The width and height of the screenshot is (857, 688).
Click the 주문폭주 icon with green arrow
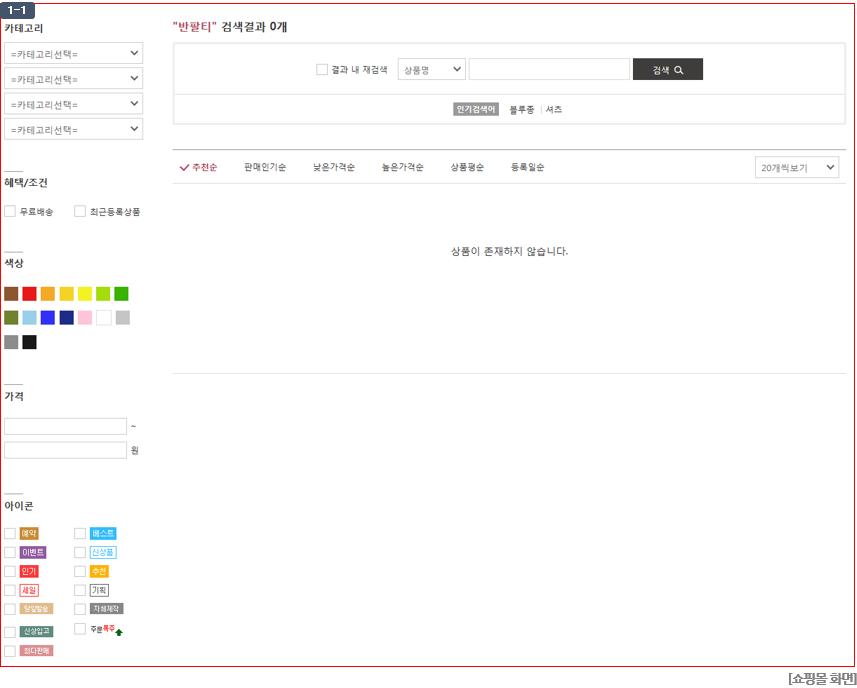[107, 630]
